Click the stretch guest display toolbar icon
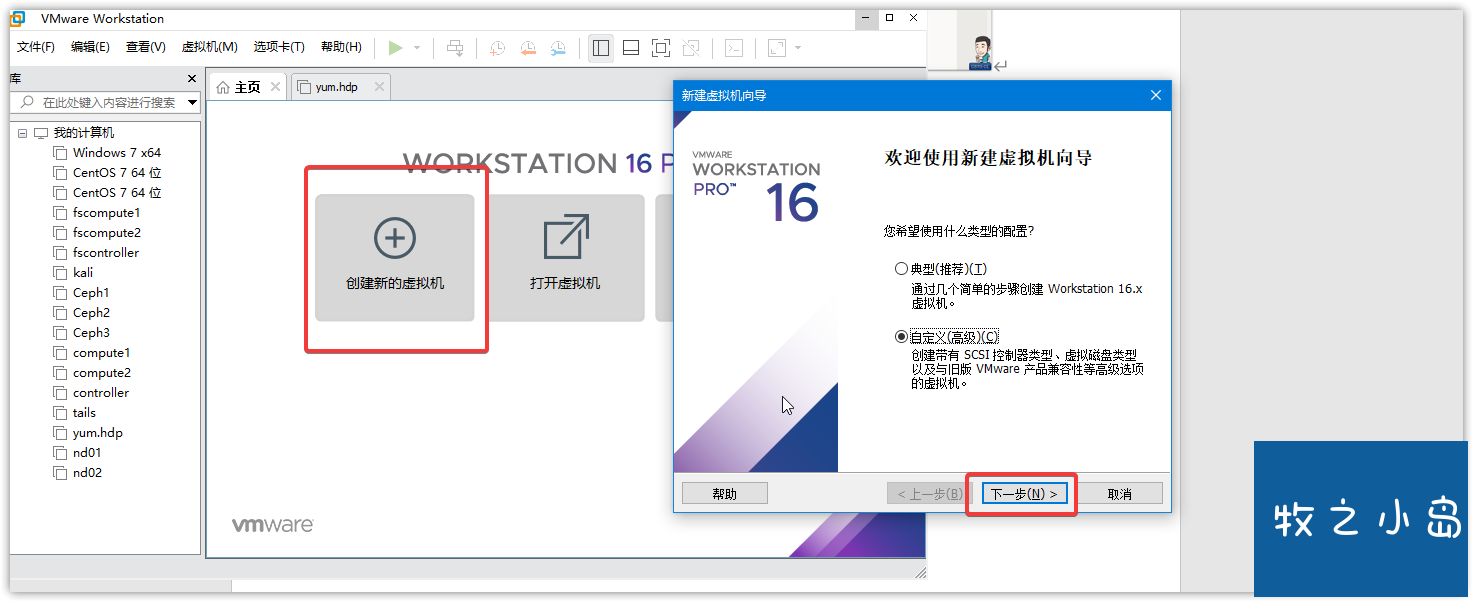 (x=777, y=47)
